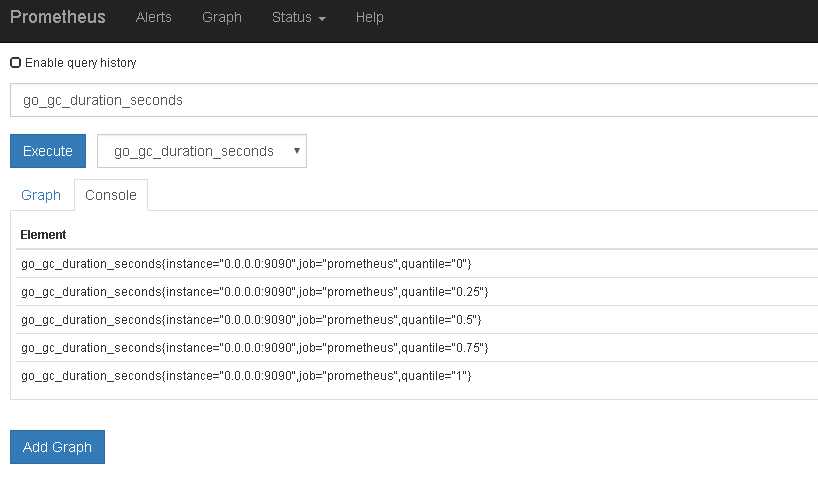
Task: Expand the Status dropdown menu
Action: pos(298,17)
